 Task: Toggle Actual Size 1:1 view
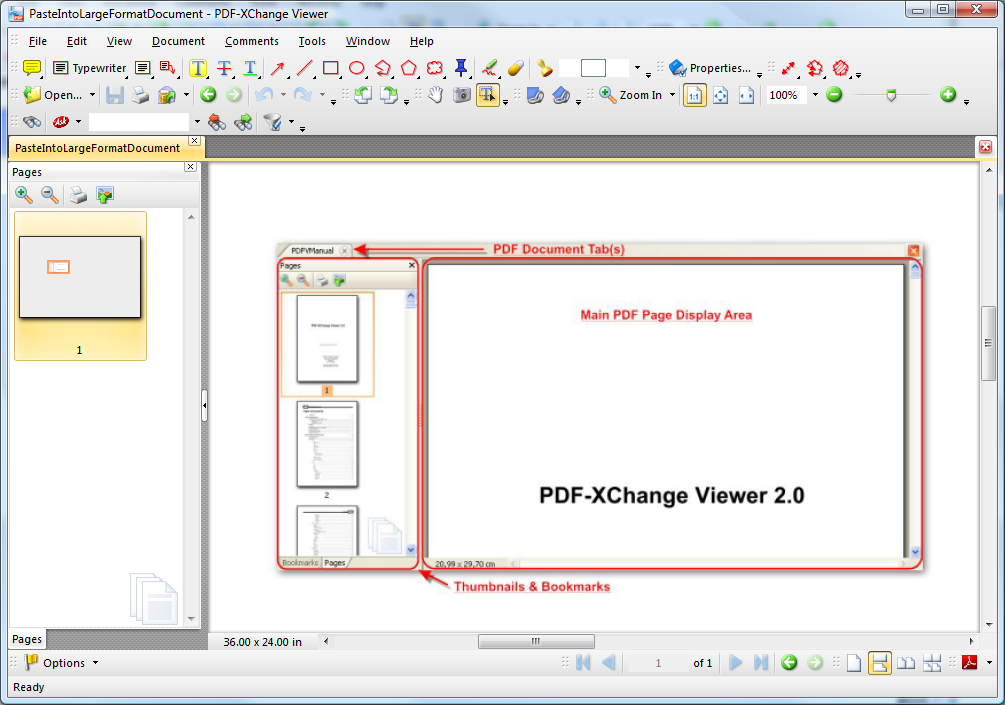(694, 95)
